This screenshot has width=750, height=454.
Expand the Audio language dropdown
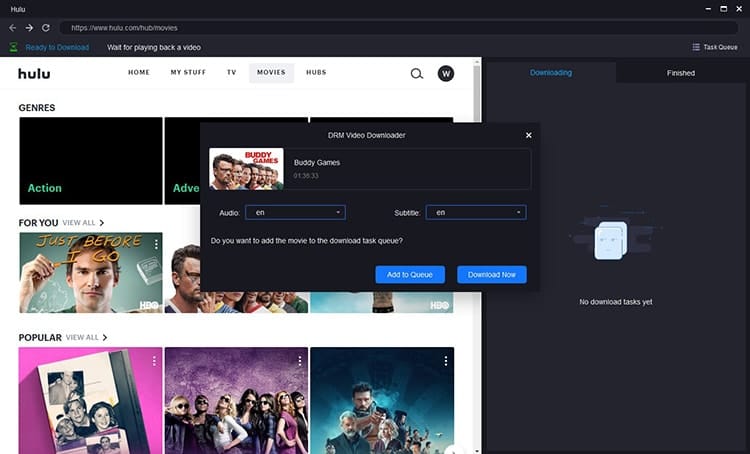coord(295,212)
